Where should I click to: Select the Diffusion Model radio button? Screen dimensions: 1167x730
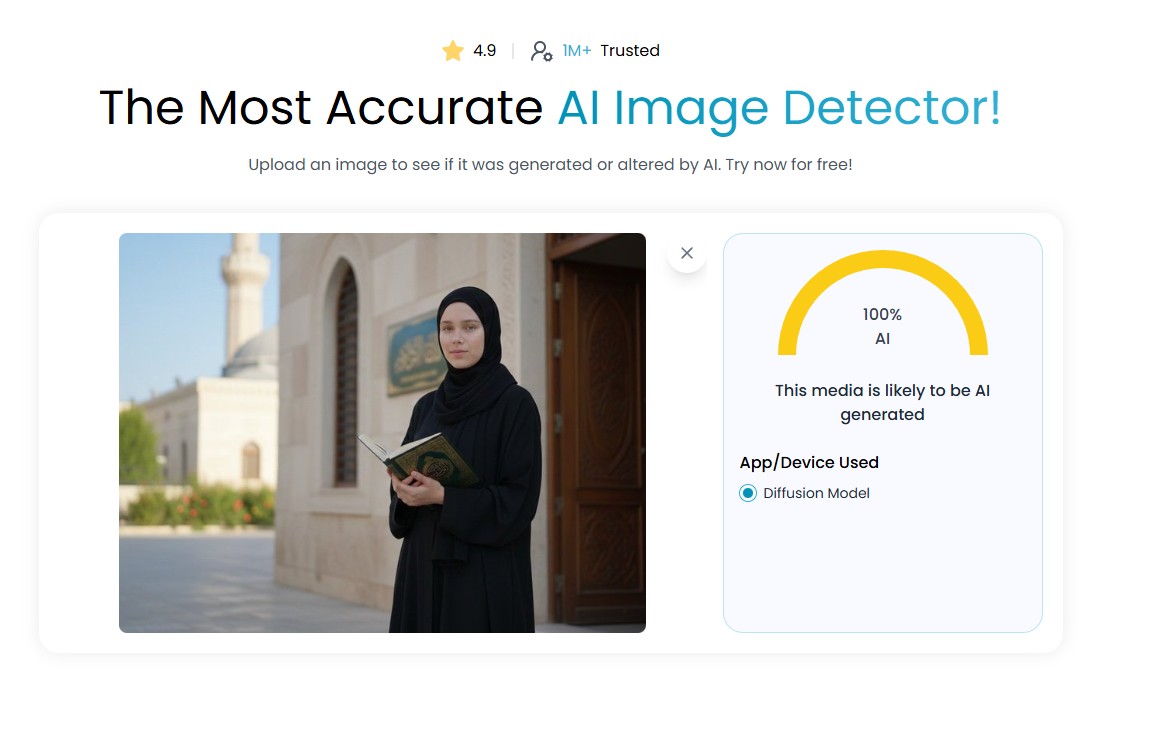coord(748,493)
